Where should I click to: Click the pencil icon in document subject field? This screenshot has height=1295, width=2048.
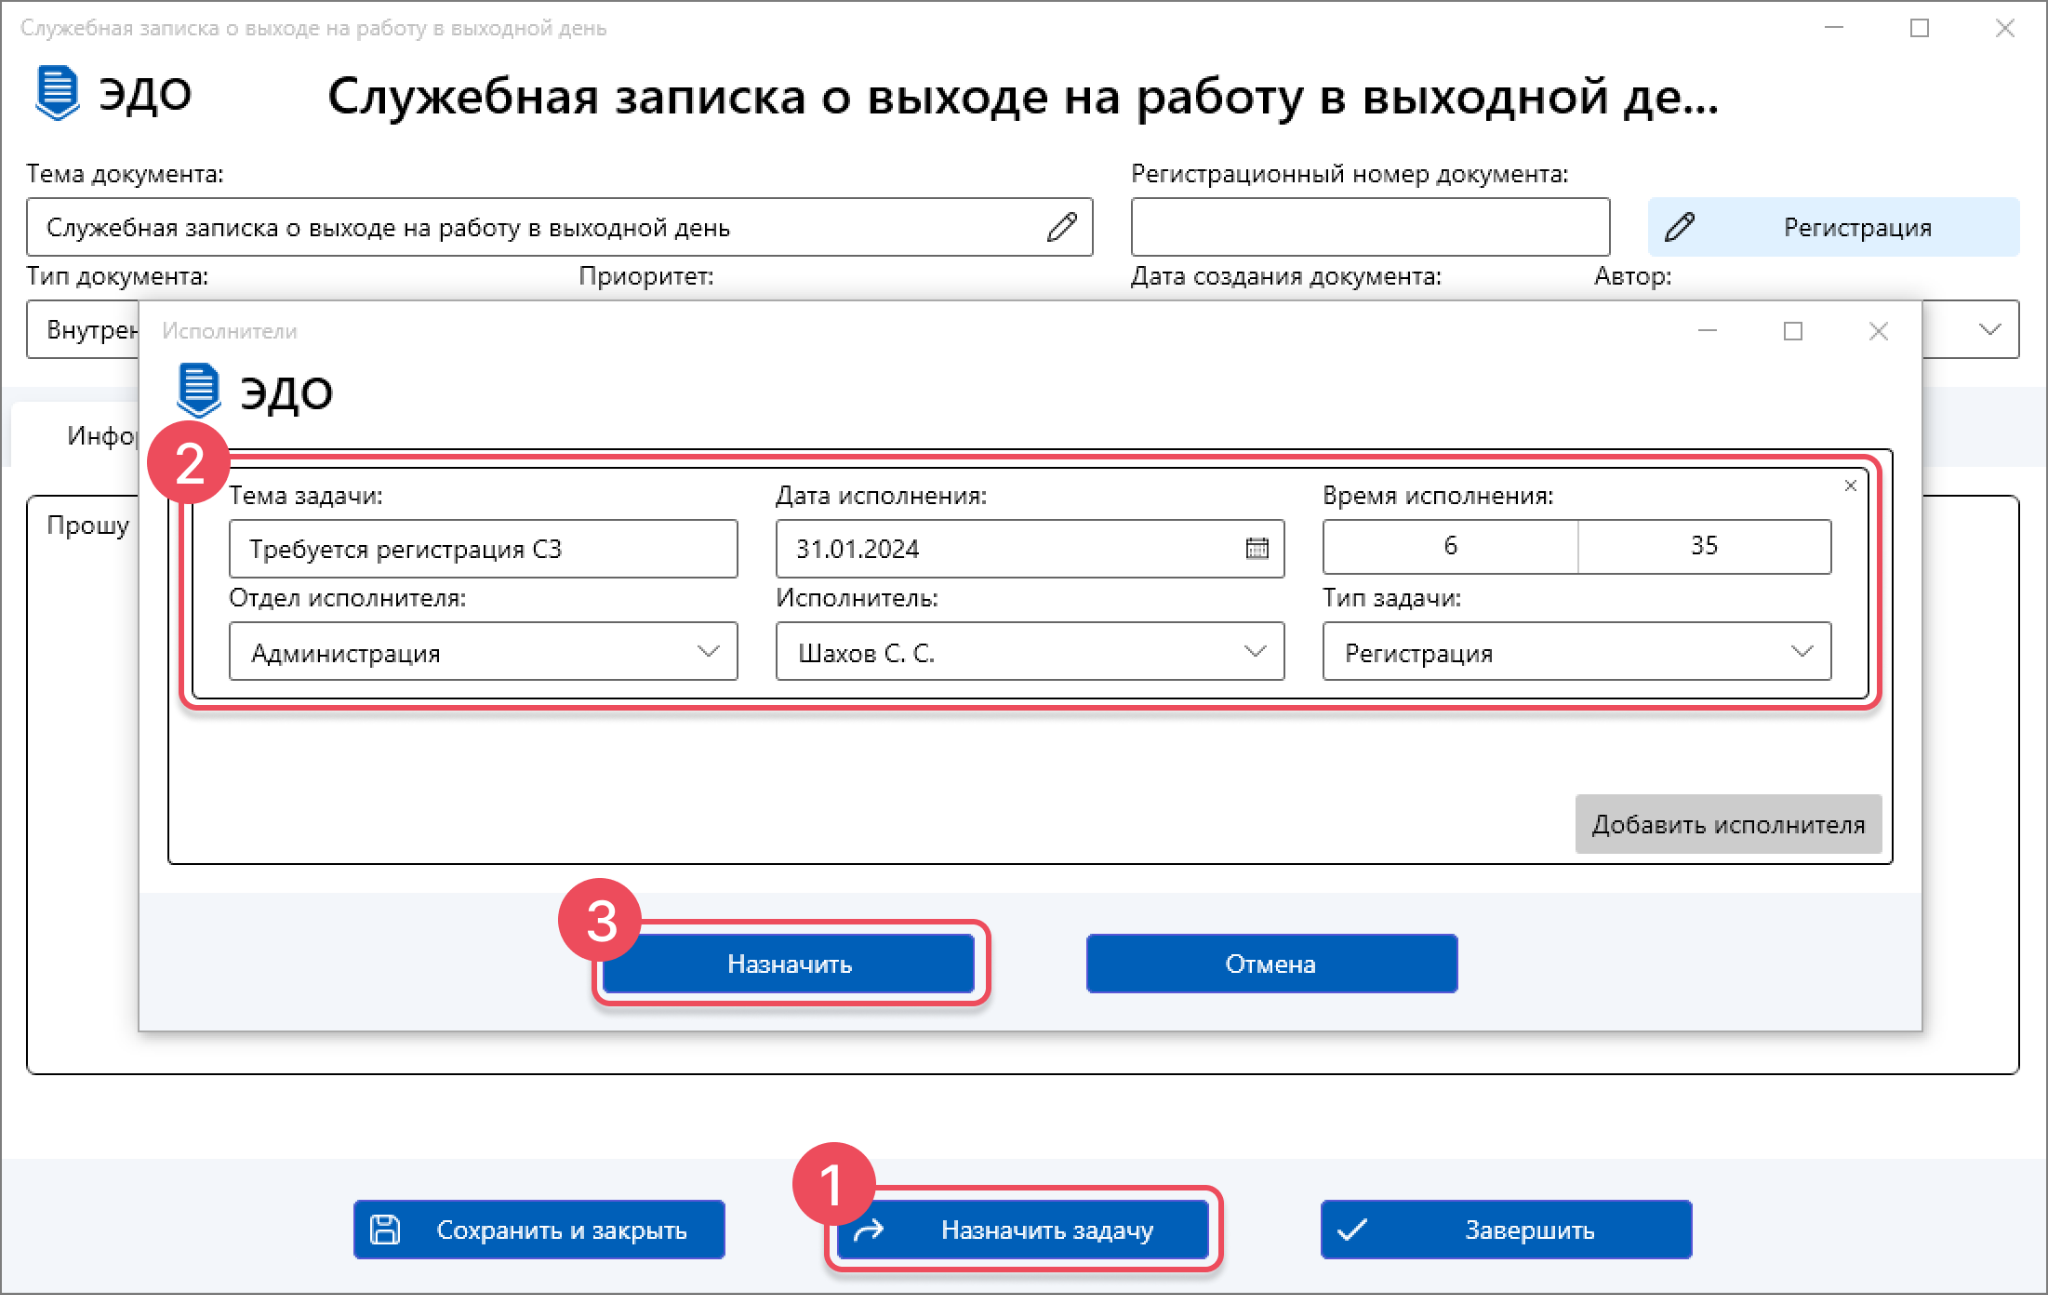[1062, 227]
